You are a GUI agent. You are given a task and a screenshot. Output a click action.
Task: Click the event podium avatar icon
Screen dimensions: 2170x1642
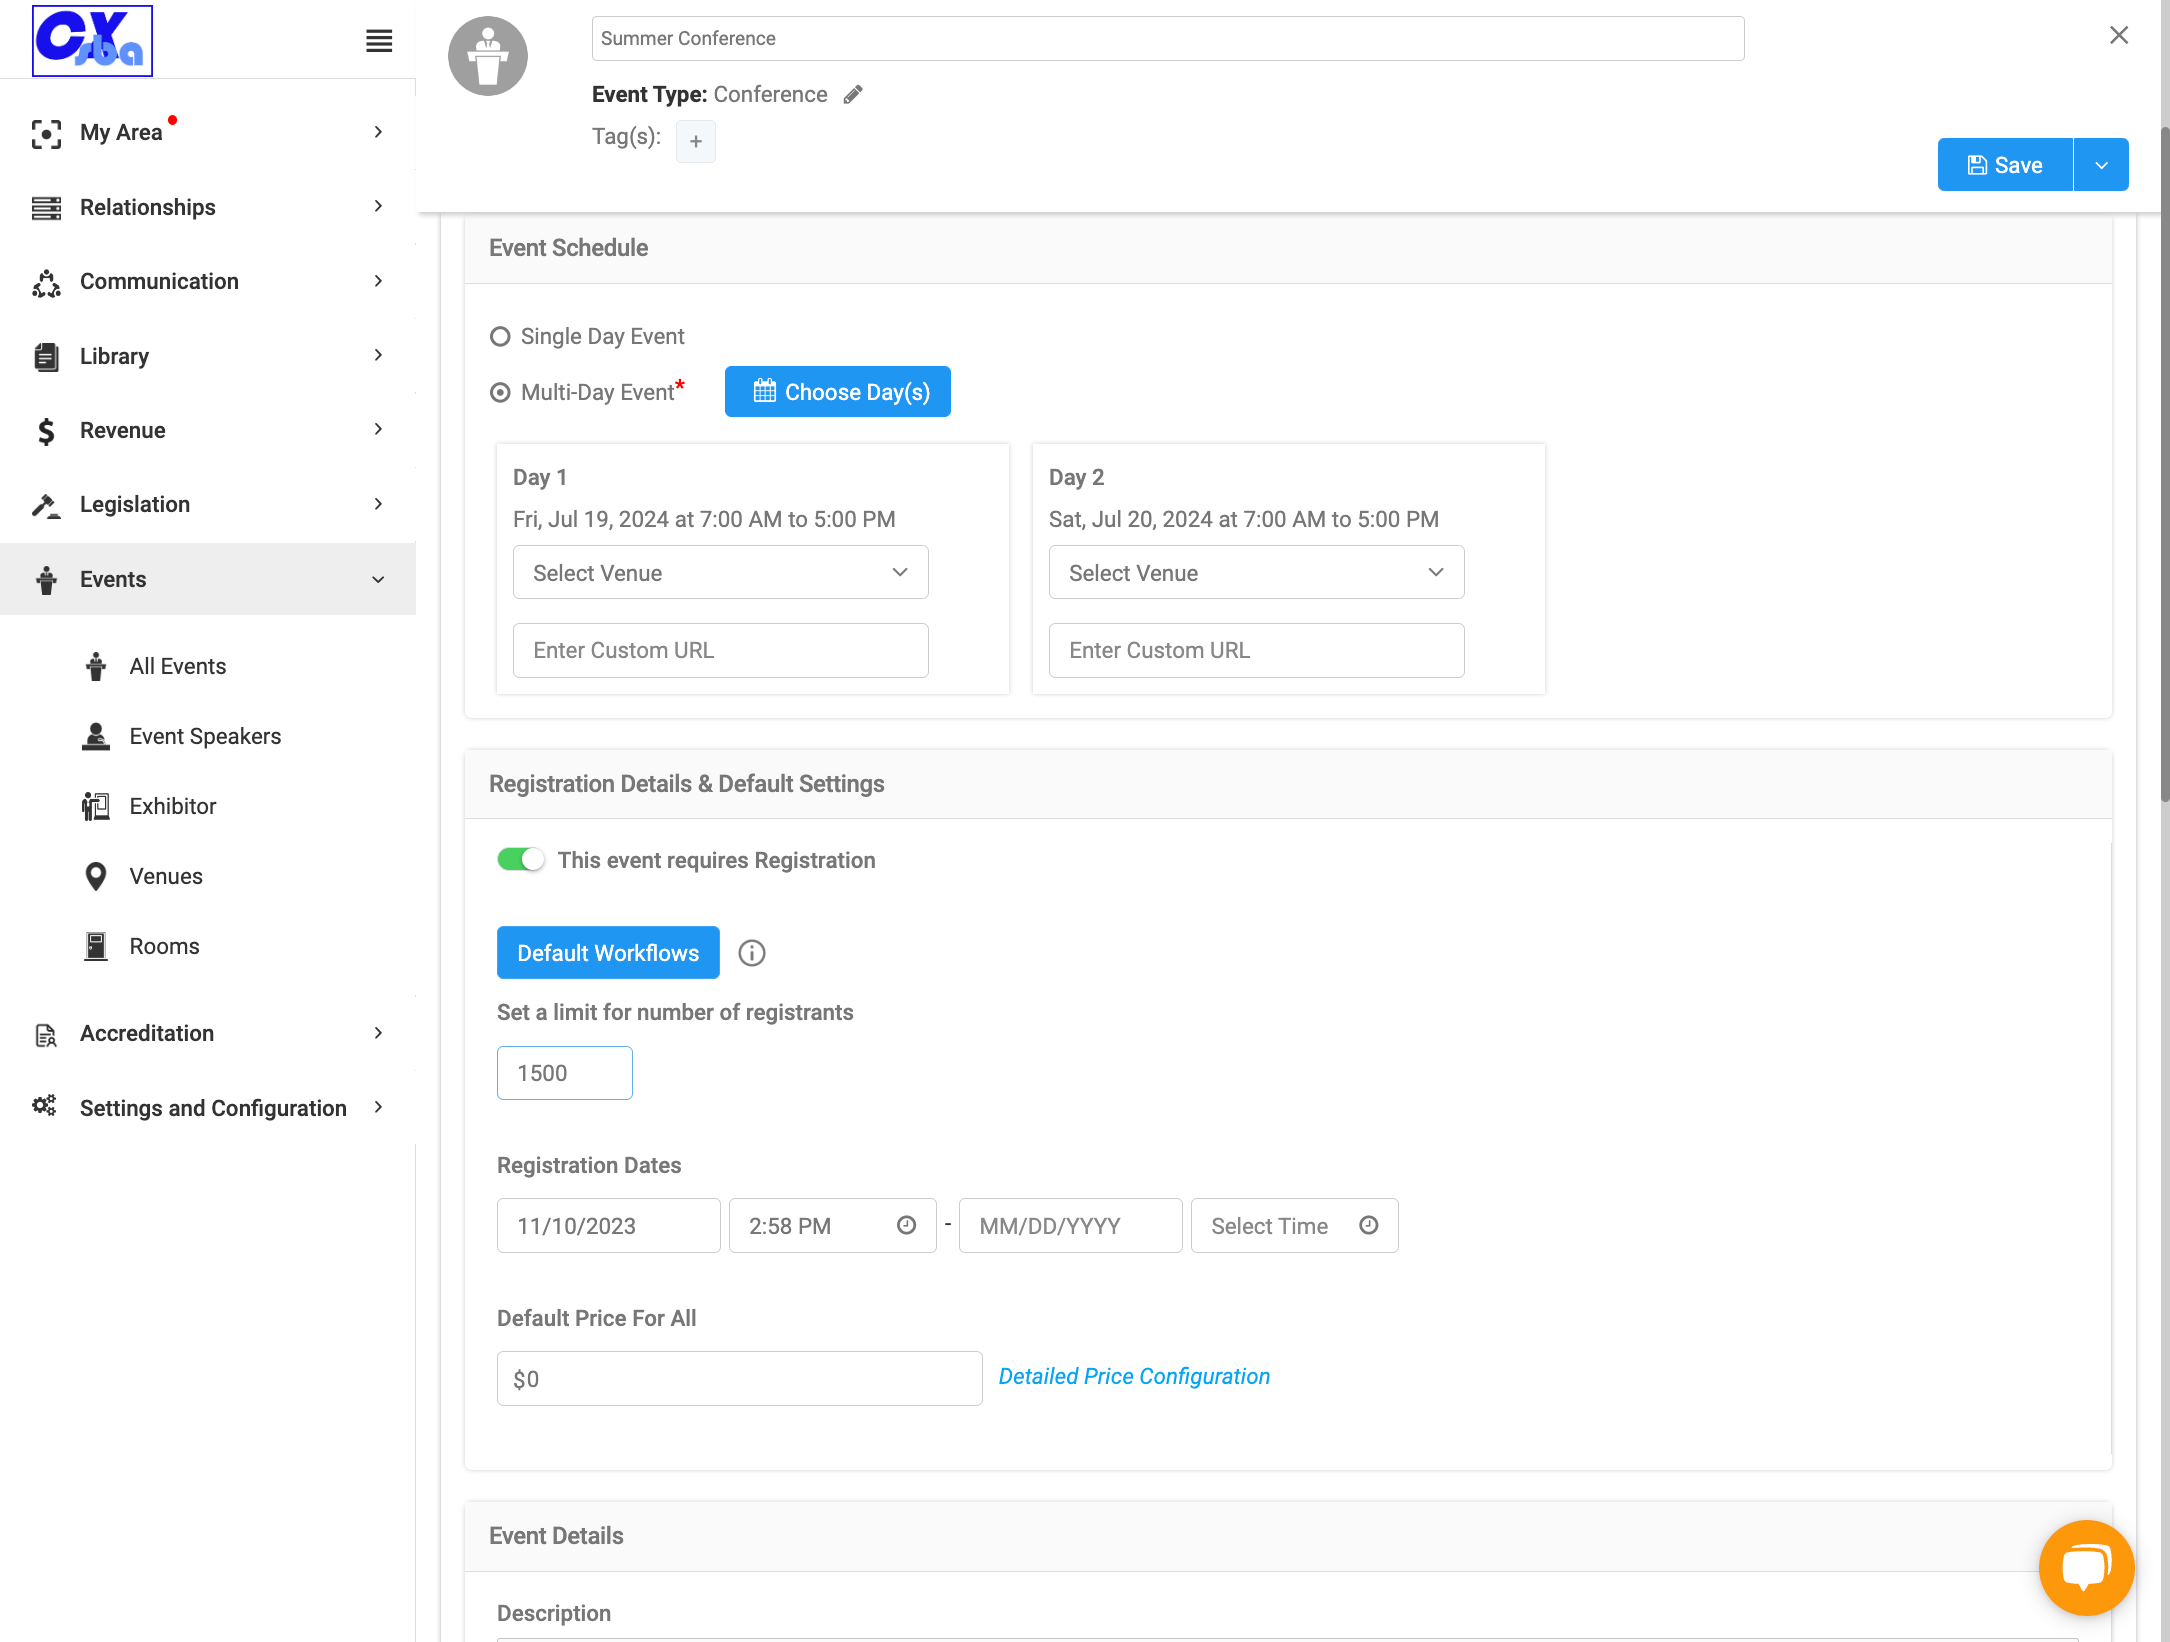coord(488,56)
